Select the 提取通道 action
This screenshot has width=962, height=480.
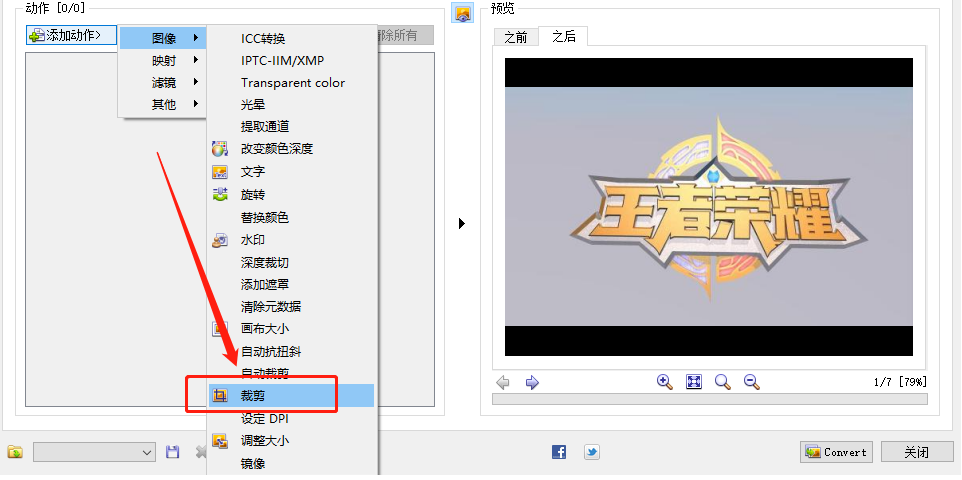point(264,126)
